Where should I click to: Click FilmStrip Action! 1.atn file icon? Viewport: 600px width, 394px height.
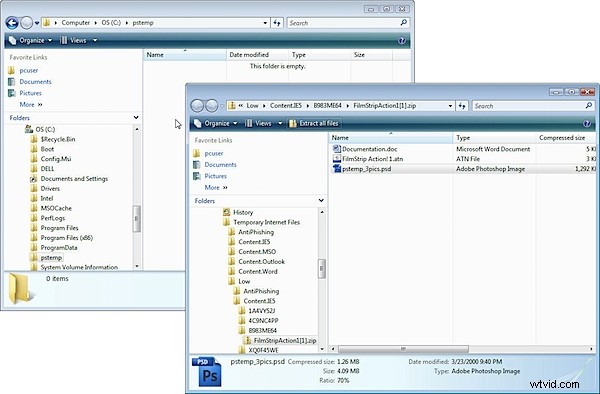tap(337, 159)
